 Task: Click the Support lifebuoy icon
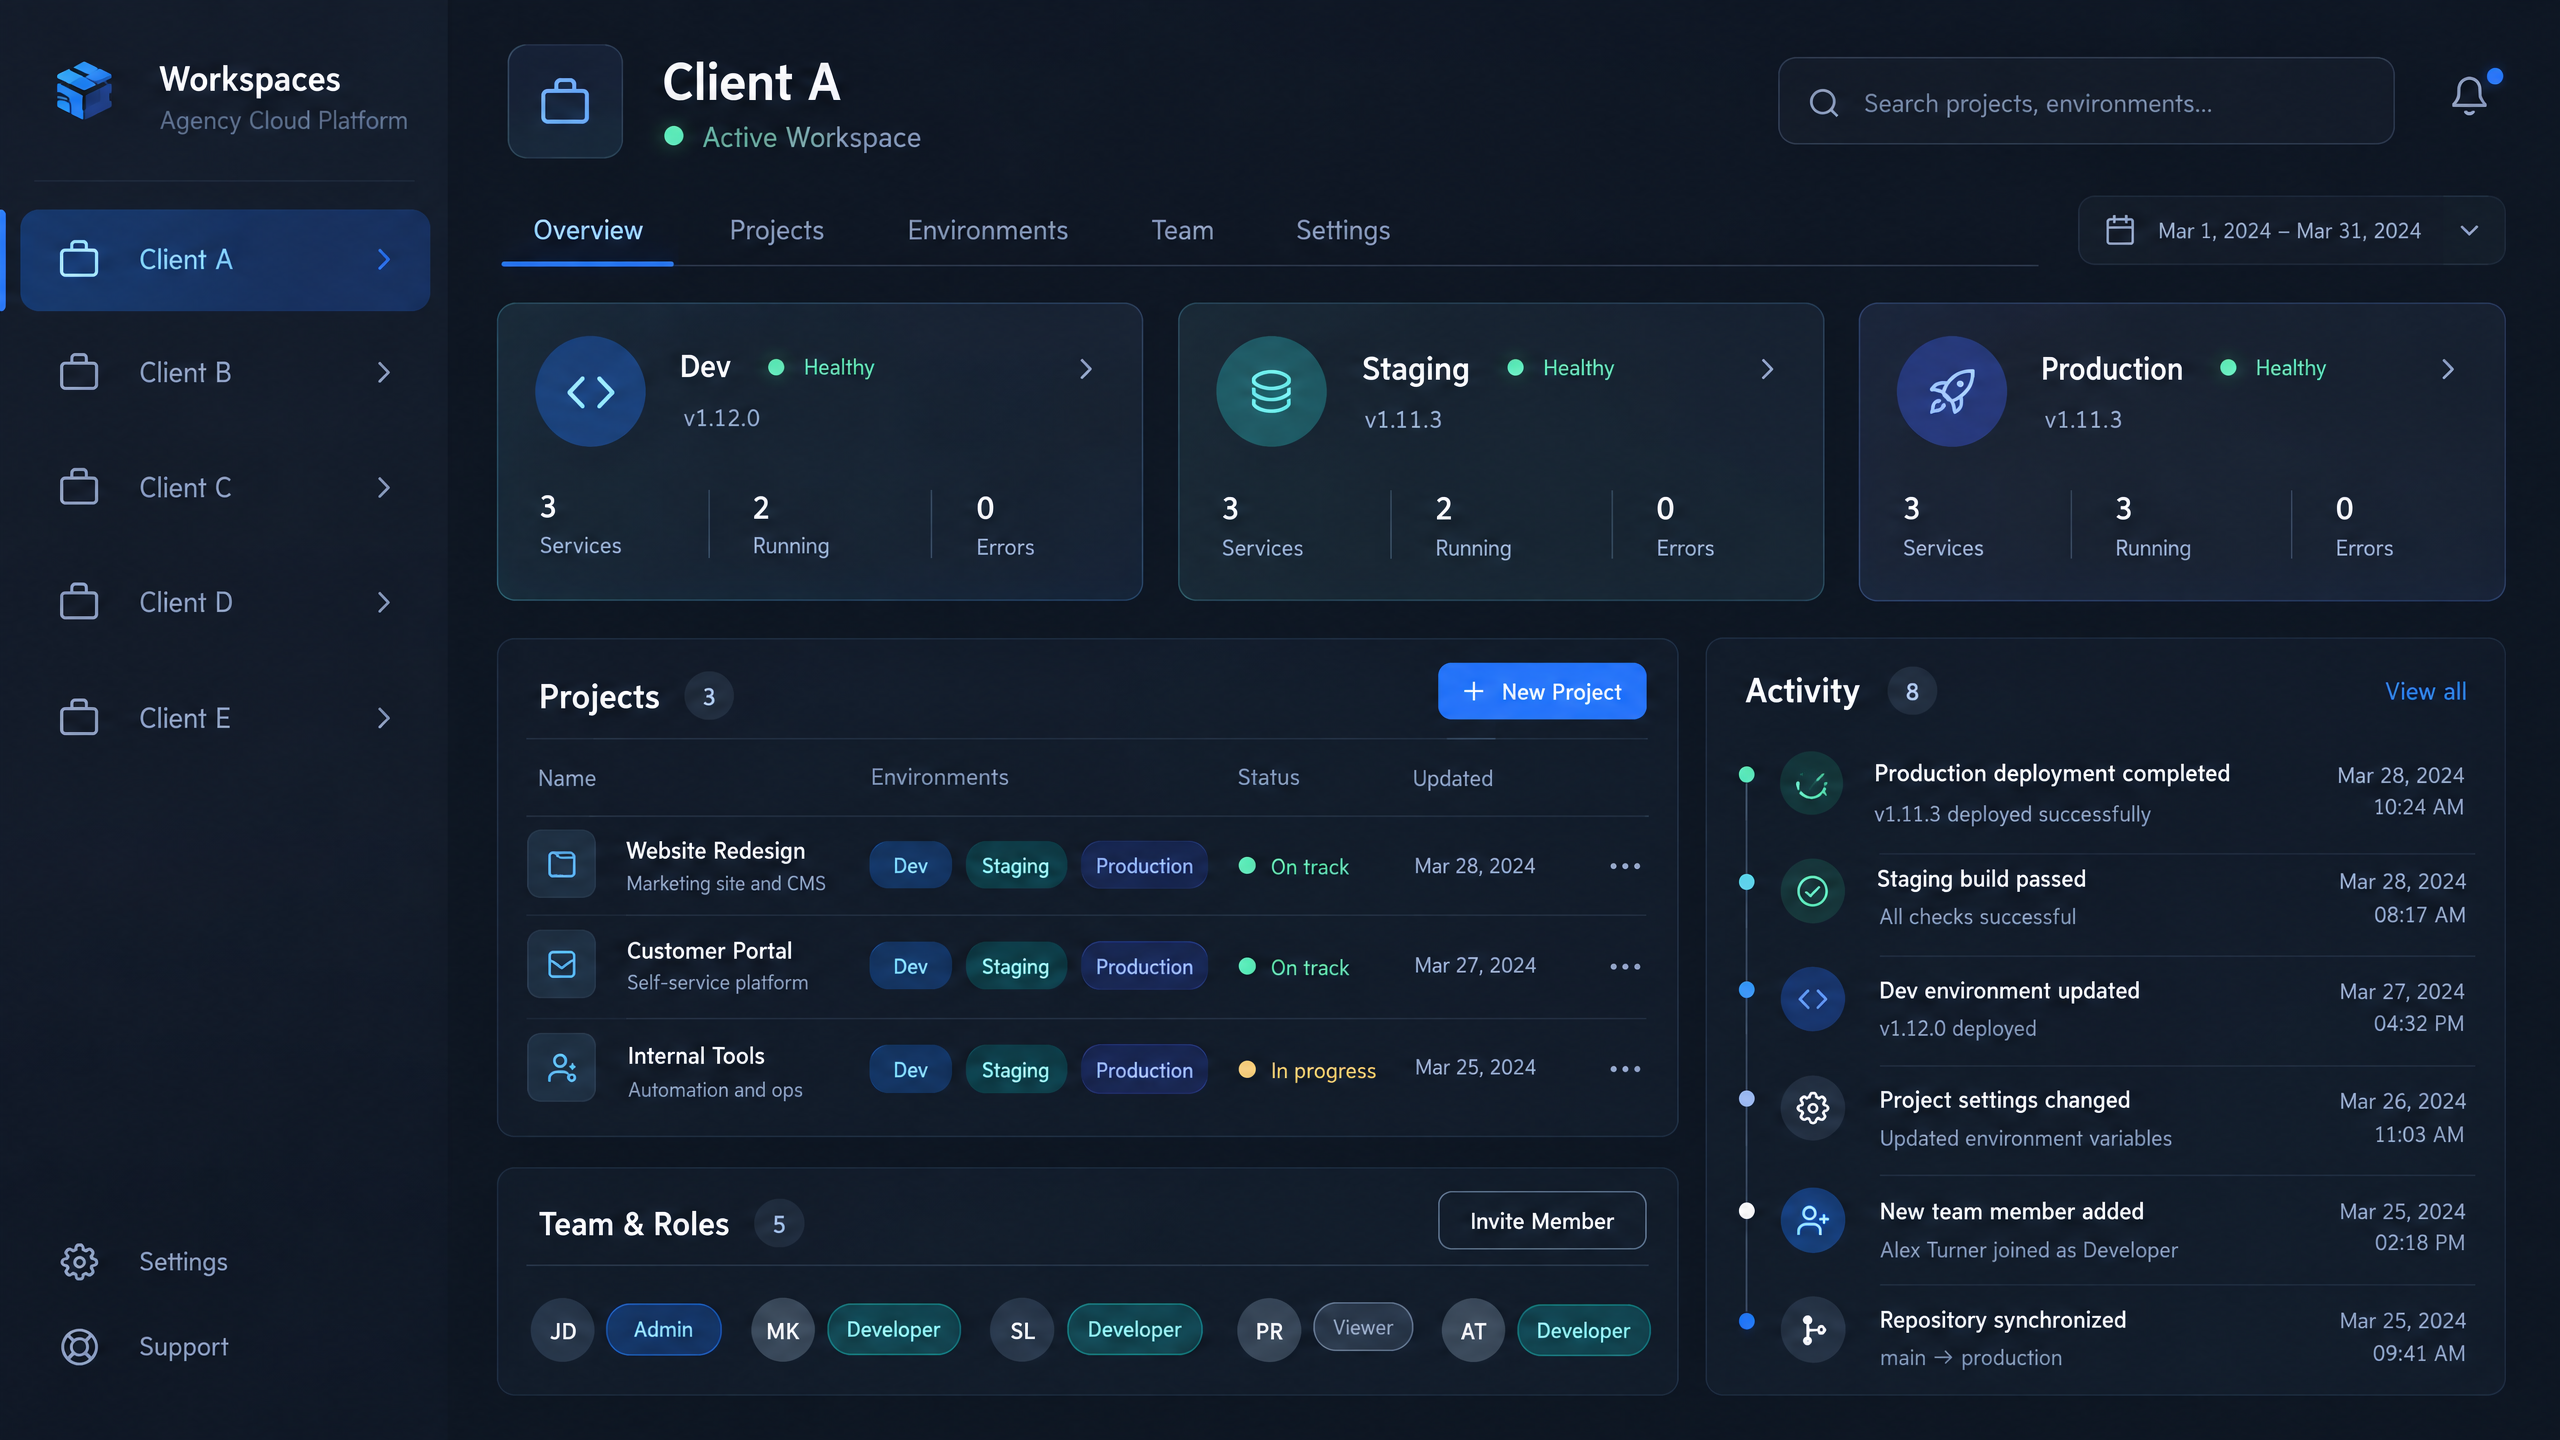79,1346
